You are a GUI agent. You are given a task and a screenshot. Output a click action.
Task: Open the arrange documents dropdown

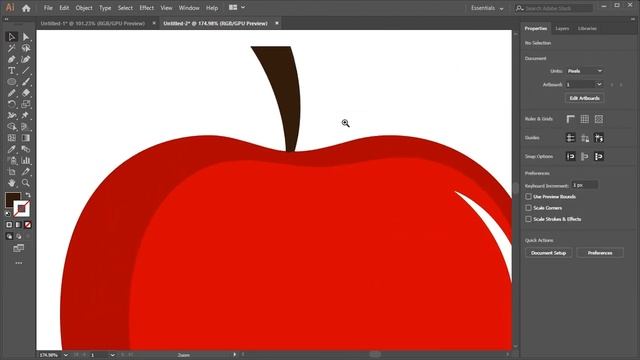pyautogui.click(x=237, y=7)
